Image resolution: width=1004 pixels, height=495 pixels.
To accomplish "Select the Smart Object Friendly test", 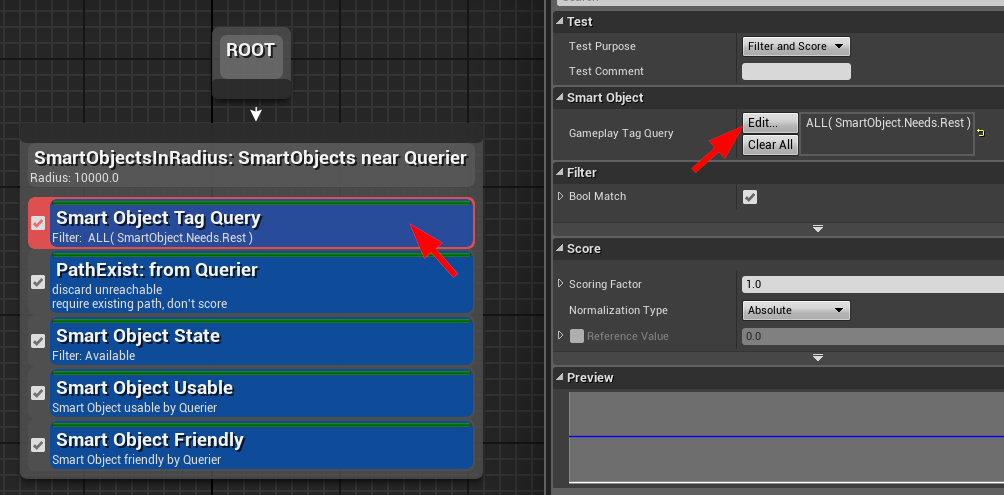I will (x=260, y=446).
